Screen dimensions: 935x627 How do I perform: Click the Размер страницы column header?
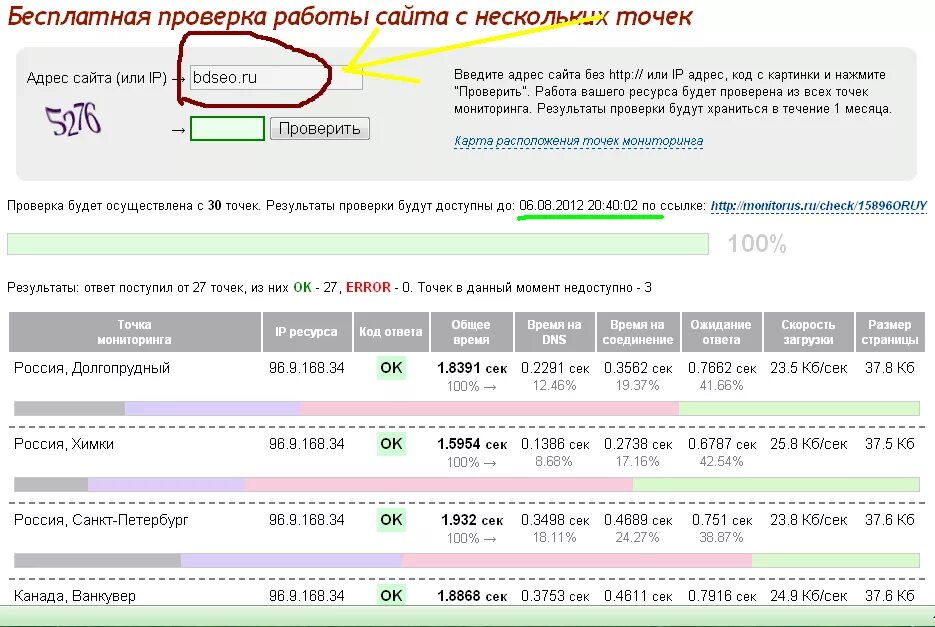[890, 332]
